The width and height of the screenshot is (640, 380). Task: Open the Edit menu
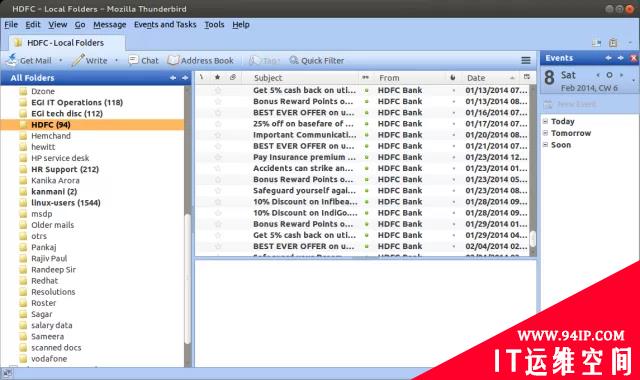(x=33, y=24)
